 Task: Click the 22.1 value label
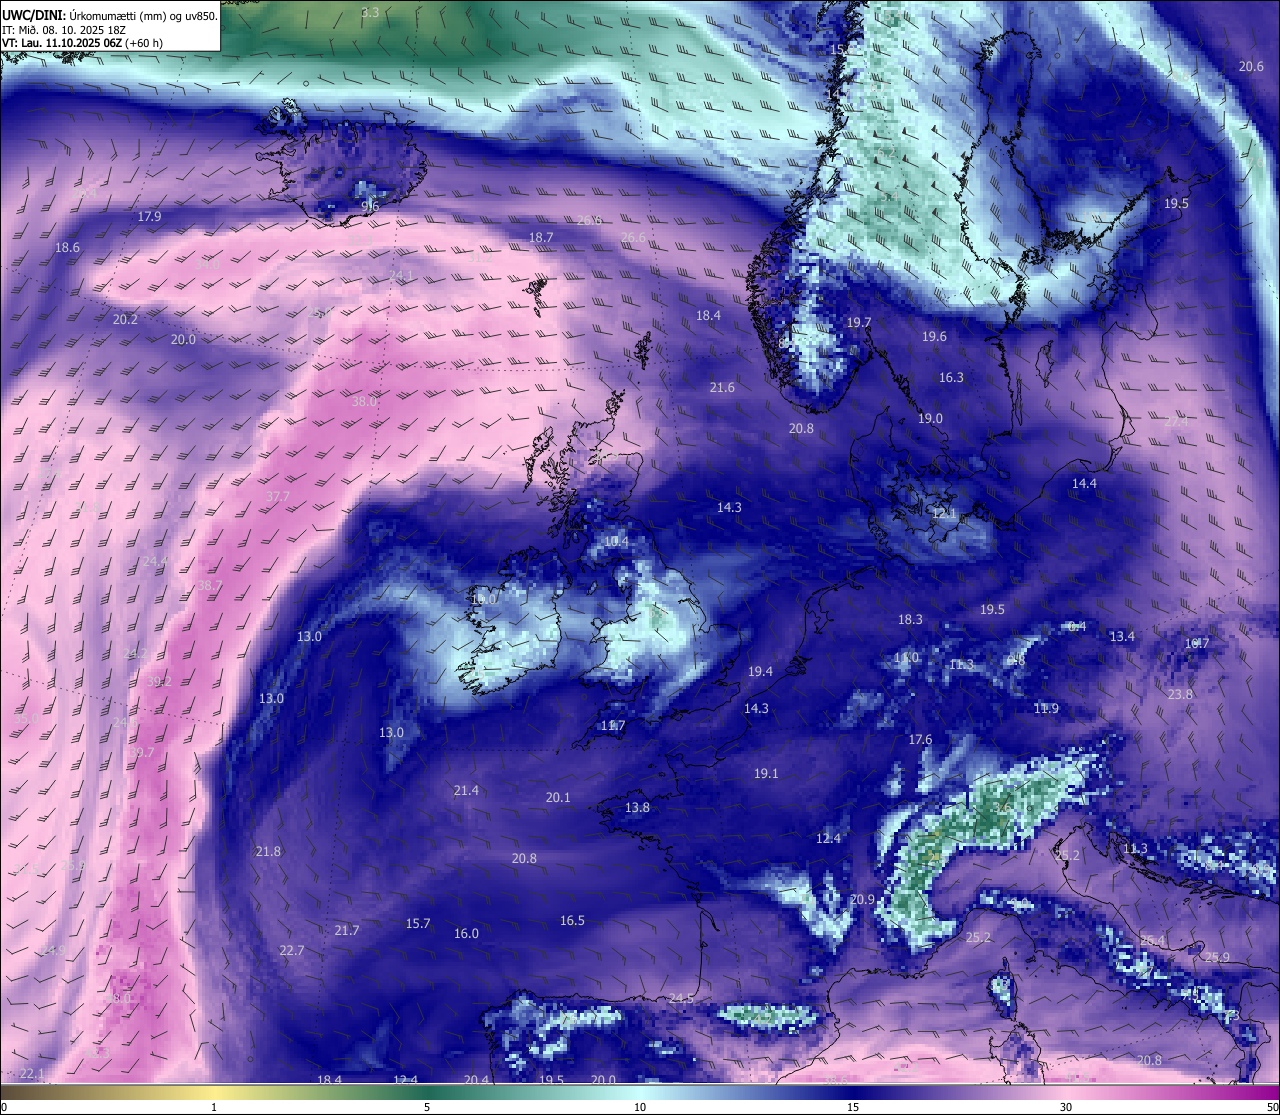tap(32, 1073)
